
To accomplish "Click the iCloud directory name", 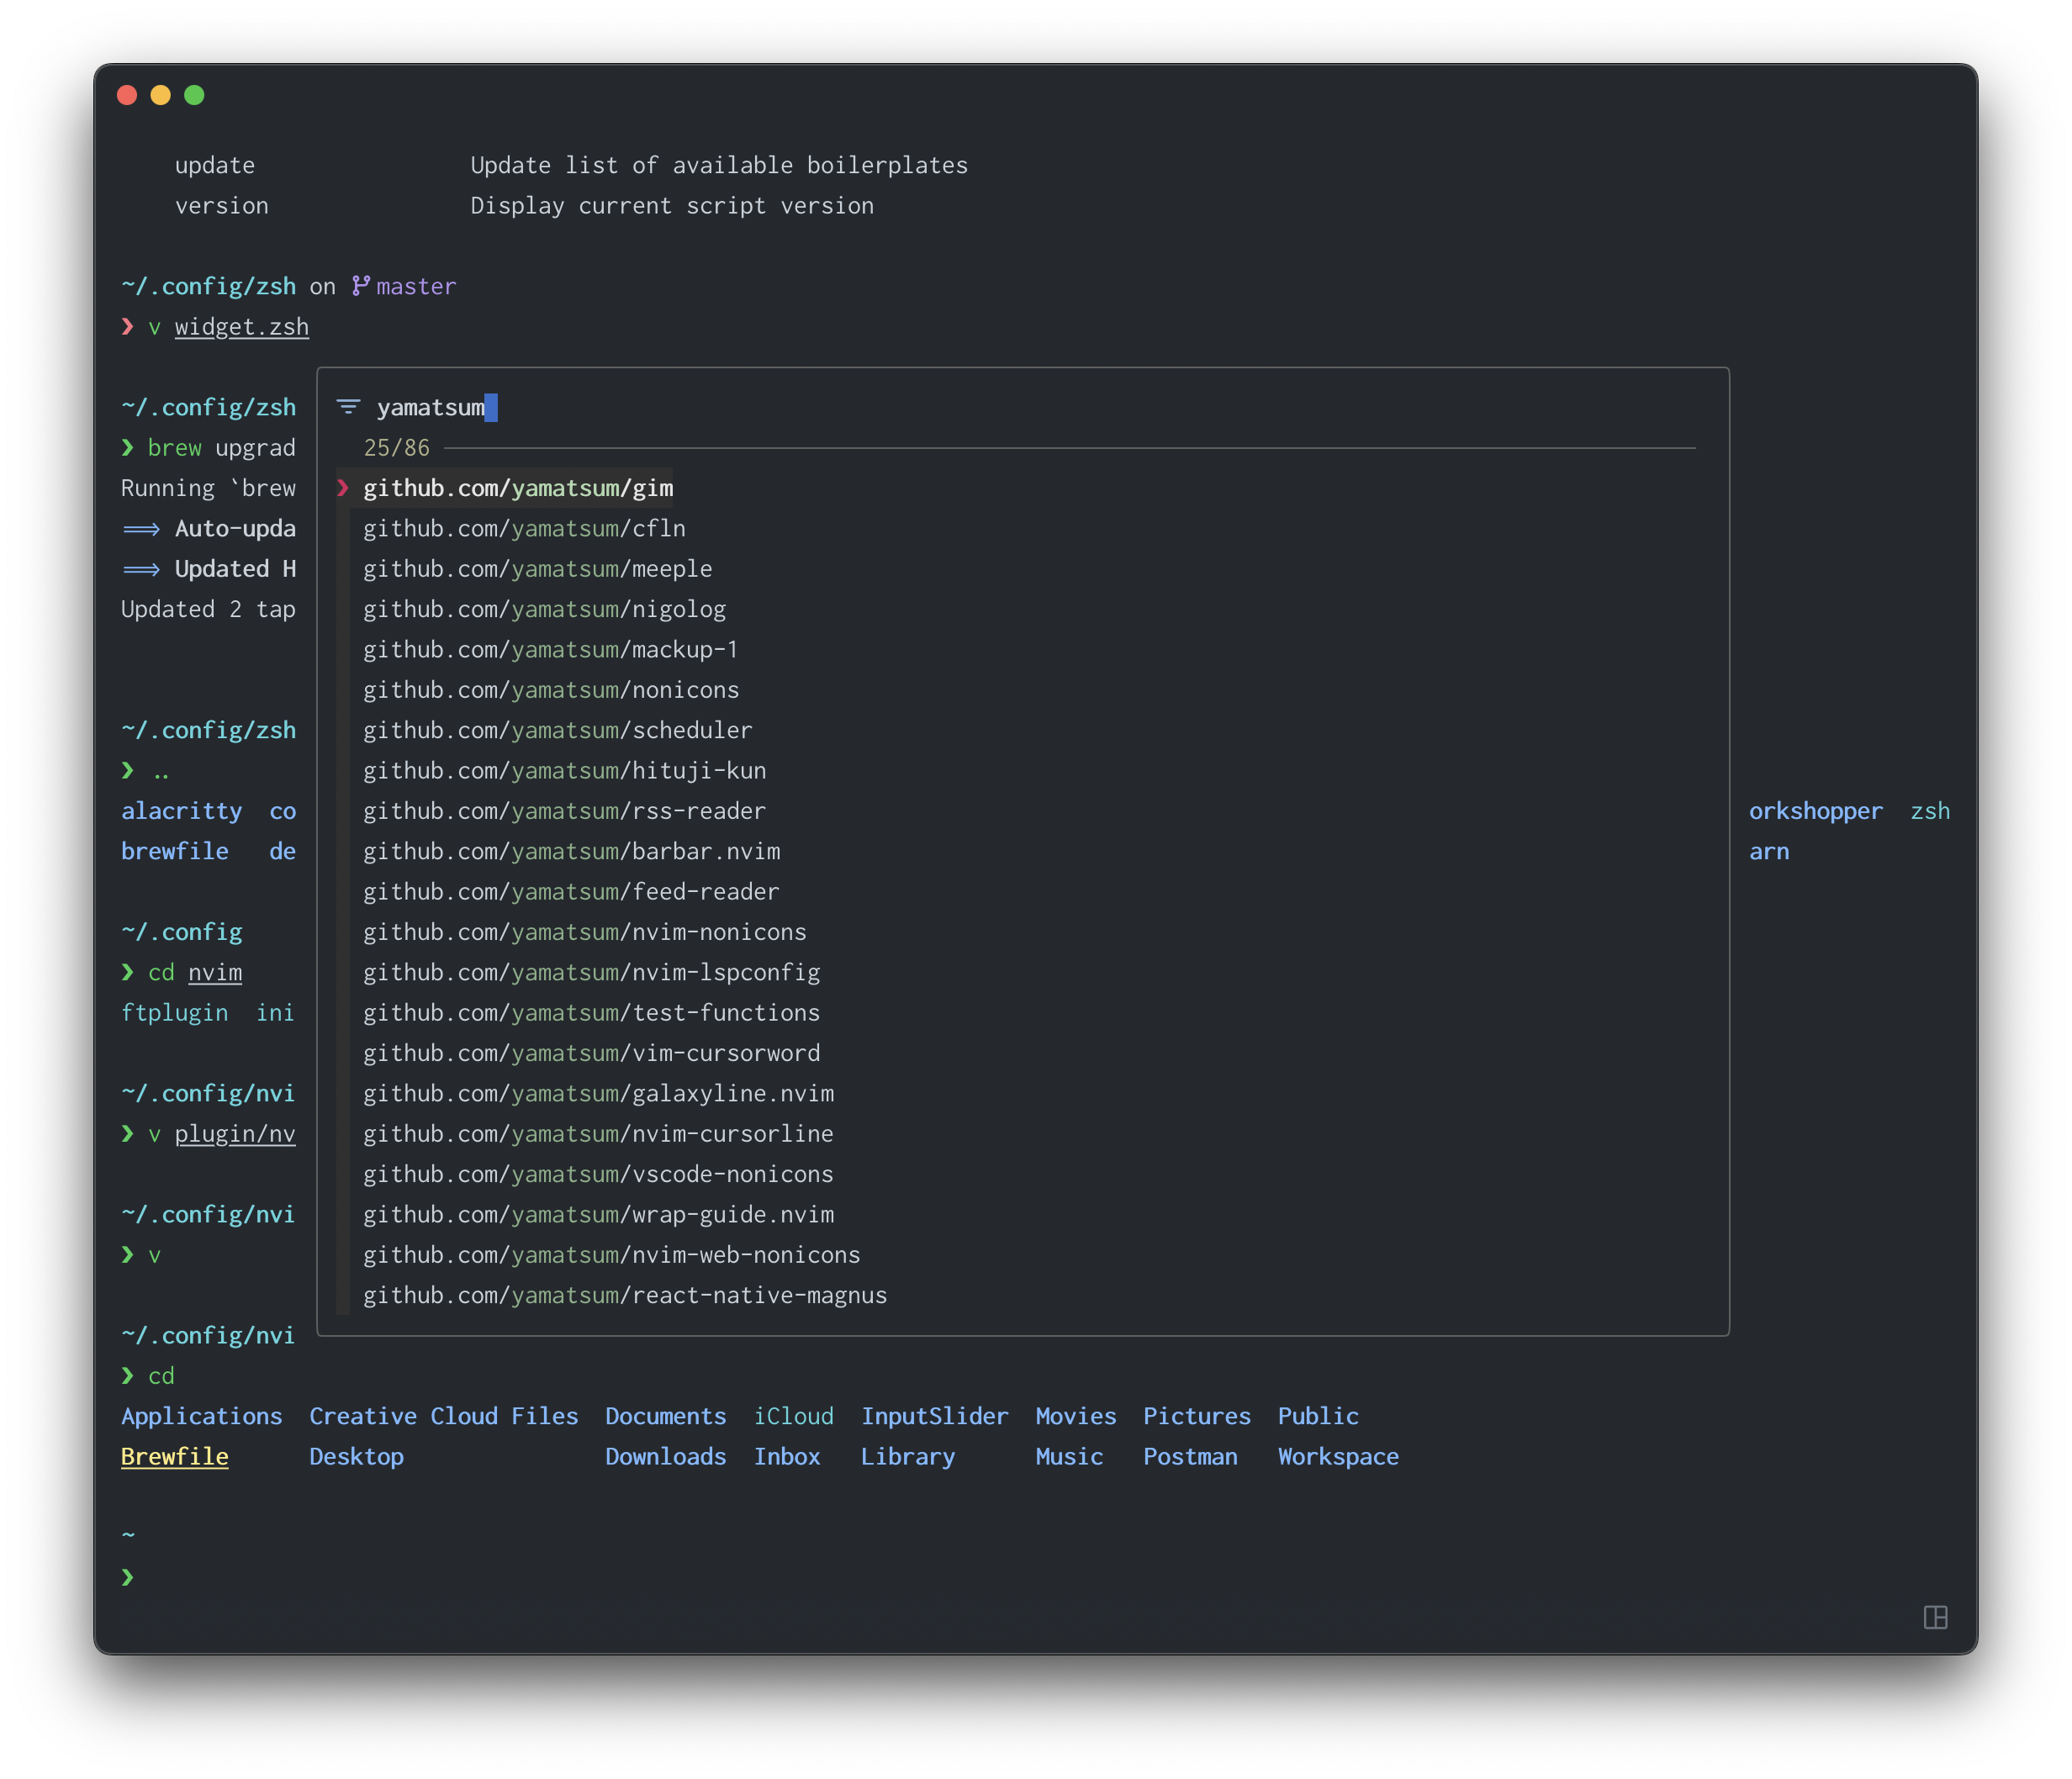I will [794, 1416].
